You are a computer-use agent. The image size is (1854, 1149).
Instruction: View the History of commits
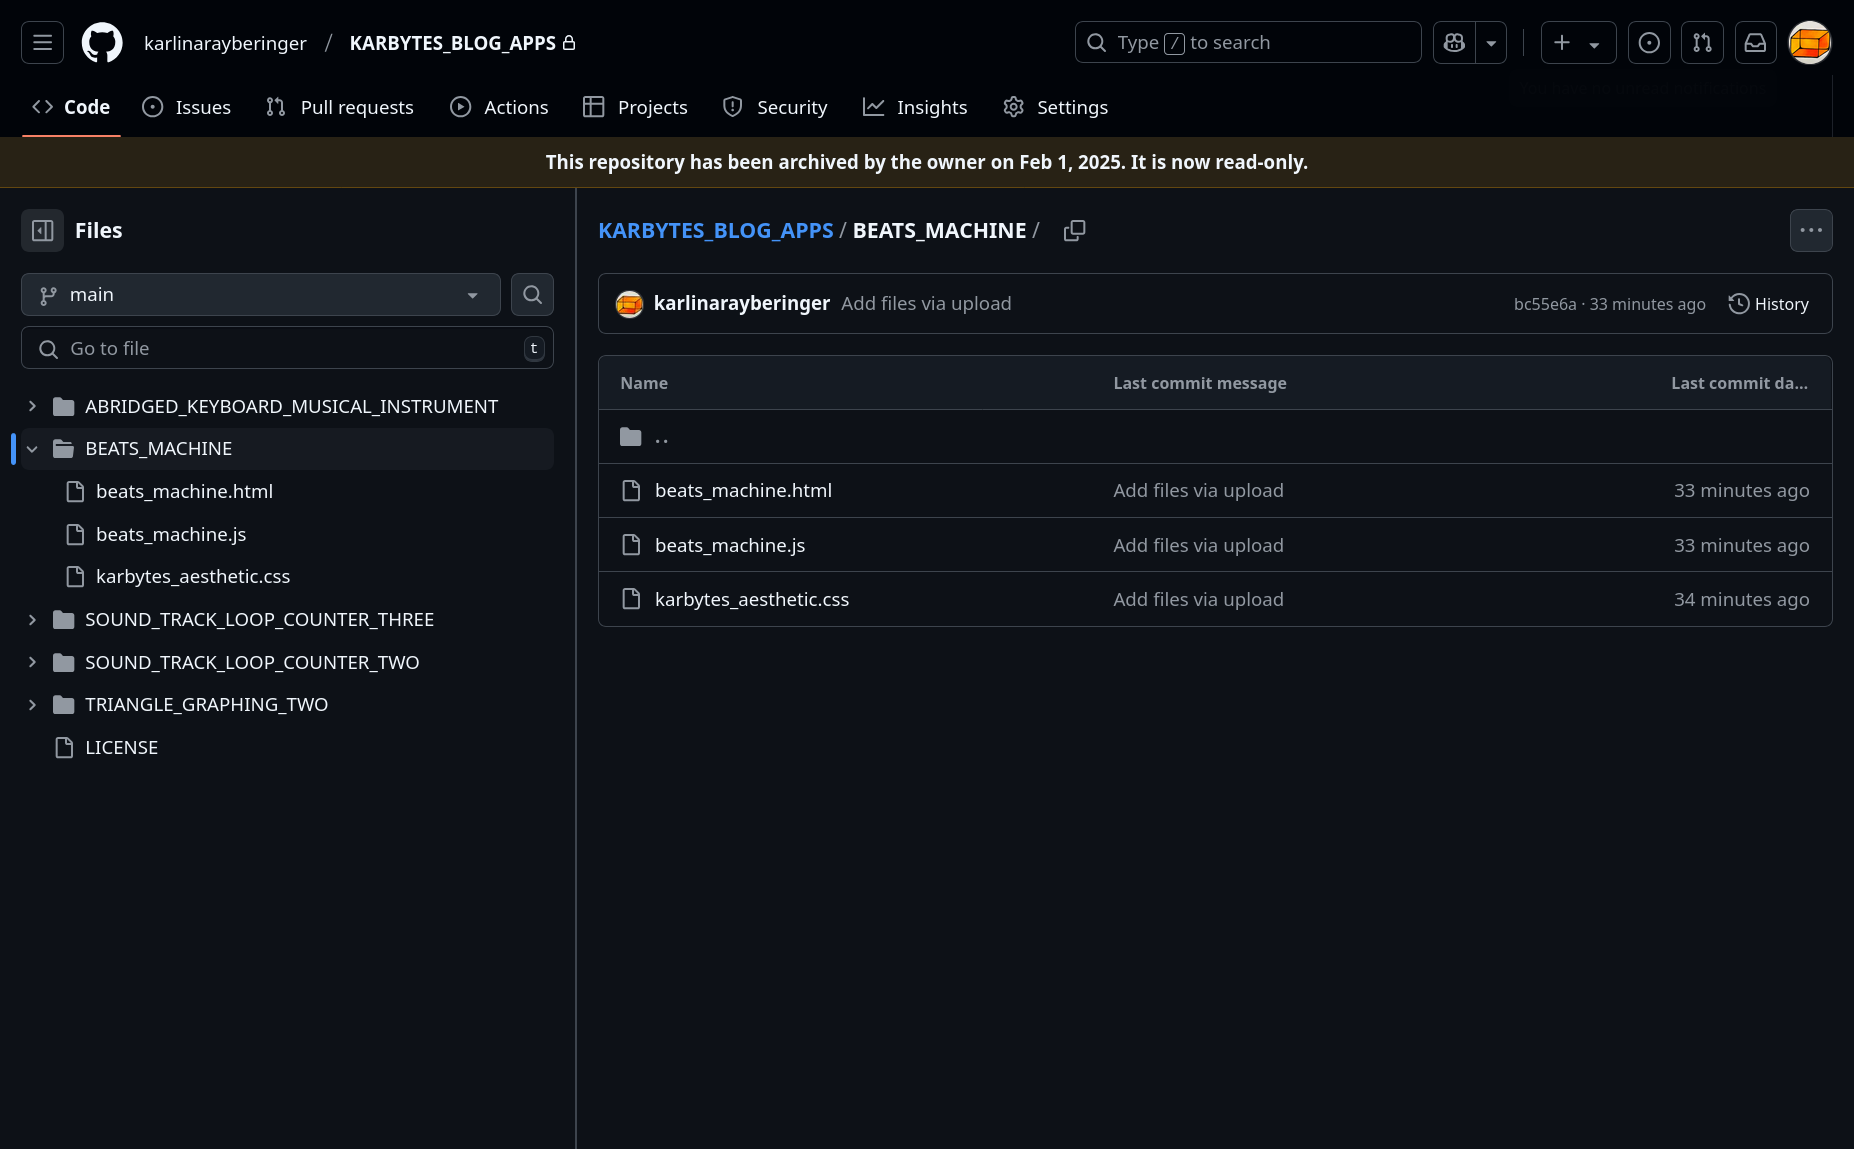[x=1768, y=304]
